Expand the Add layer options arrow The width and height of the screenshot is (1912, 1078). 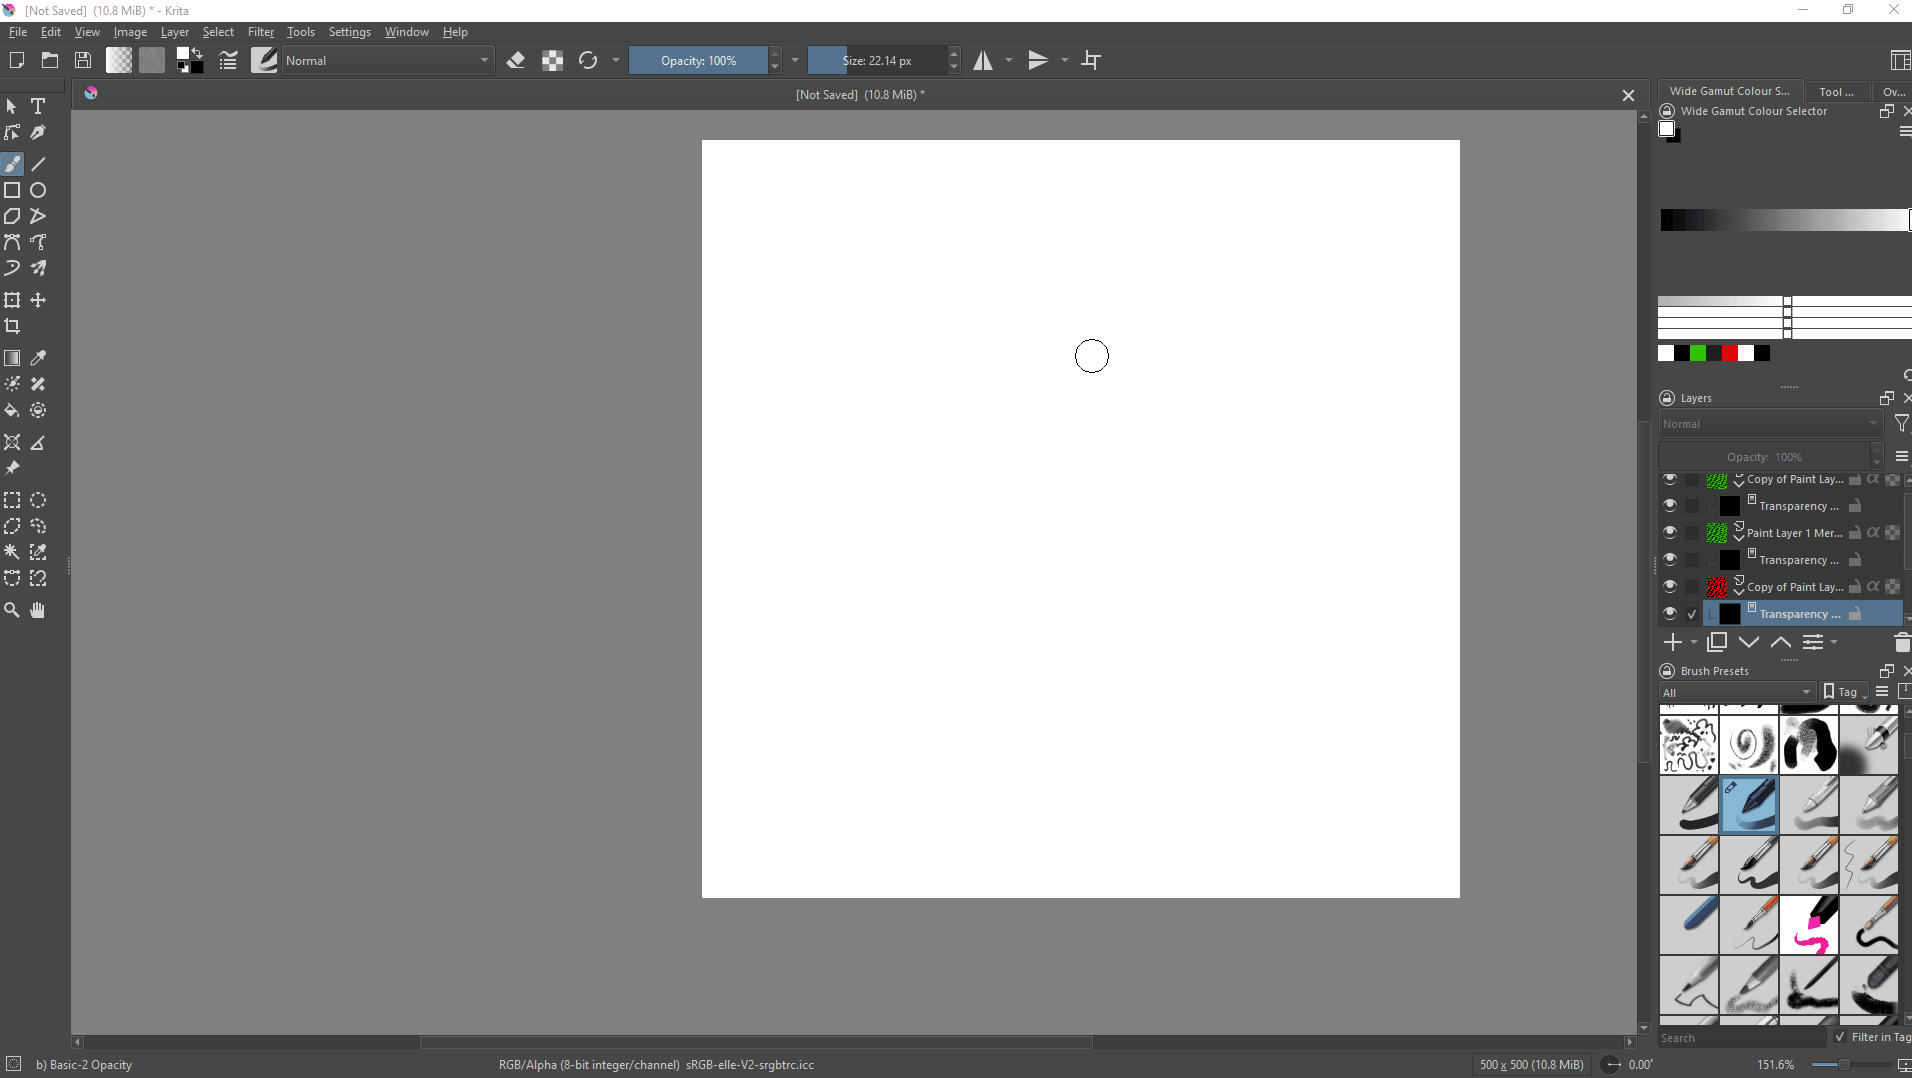(1694, 643)
